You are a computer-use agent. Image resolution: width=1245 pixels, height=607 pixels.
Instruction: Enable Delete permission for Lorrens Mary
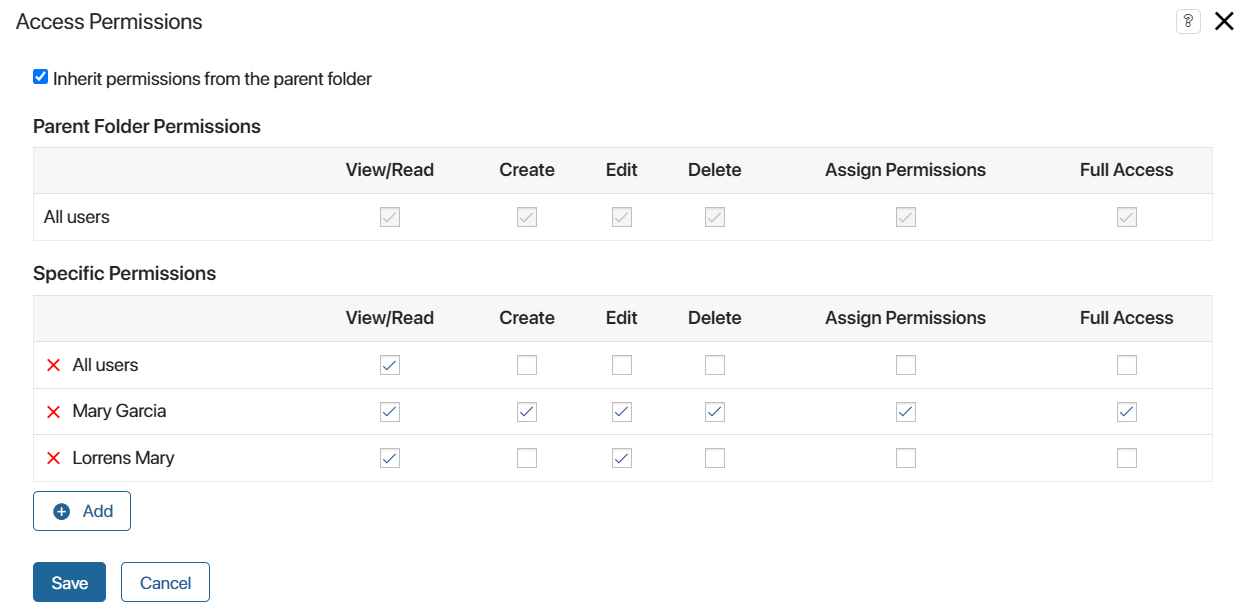(715, 458)
